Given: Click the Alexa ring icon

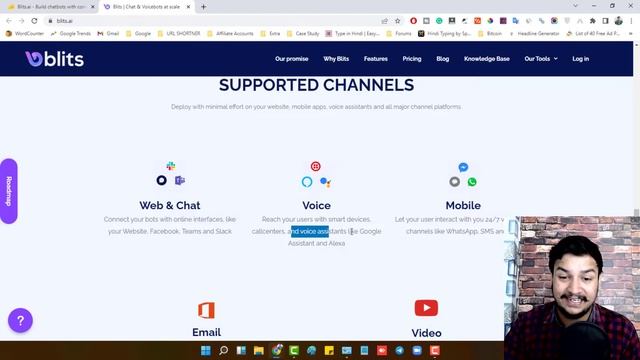Looking at the screenshot, I should 307,182.
